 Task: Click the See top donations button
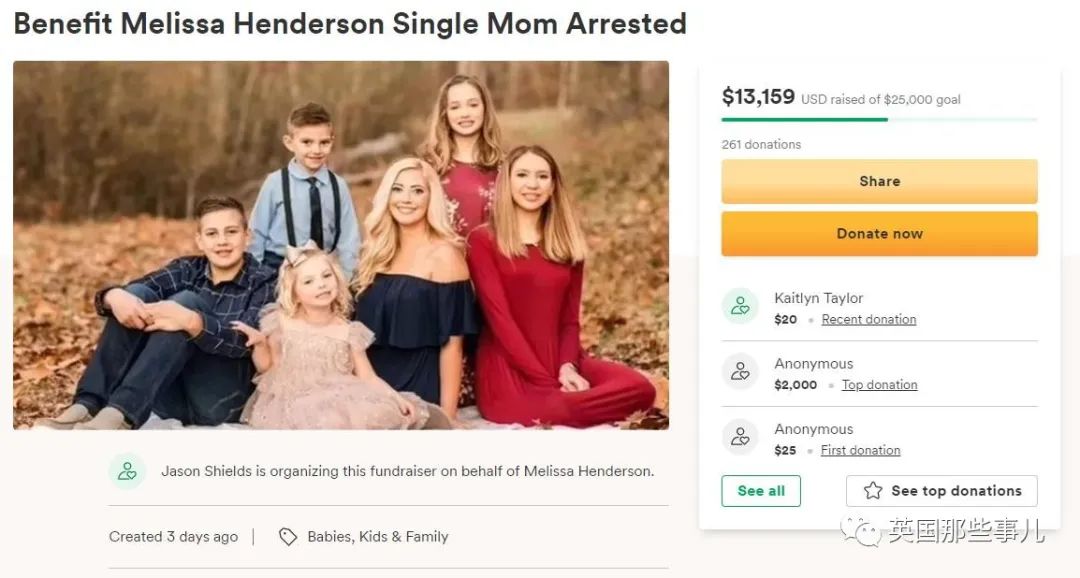coord(941,491)
